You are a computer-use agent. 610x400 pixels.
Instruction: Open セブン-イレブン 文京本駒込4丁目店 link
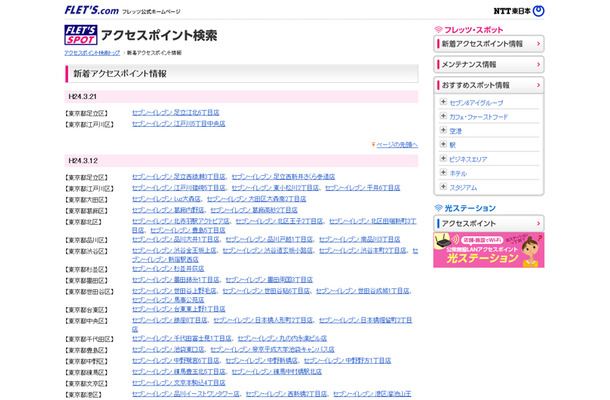(179, 383)
